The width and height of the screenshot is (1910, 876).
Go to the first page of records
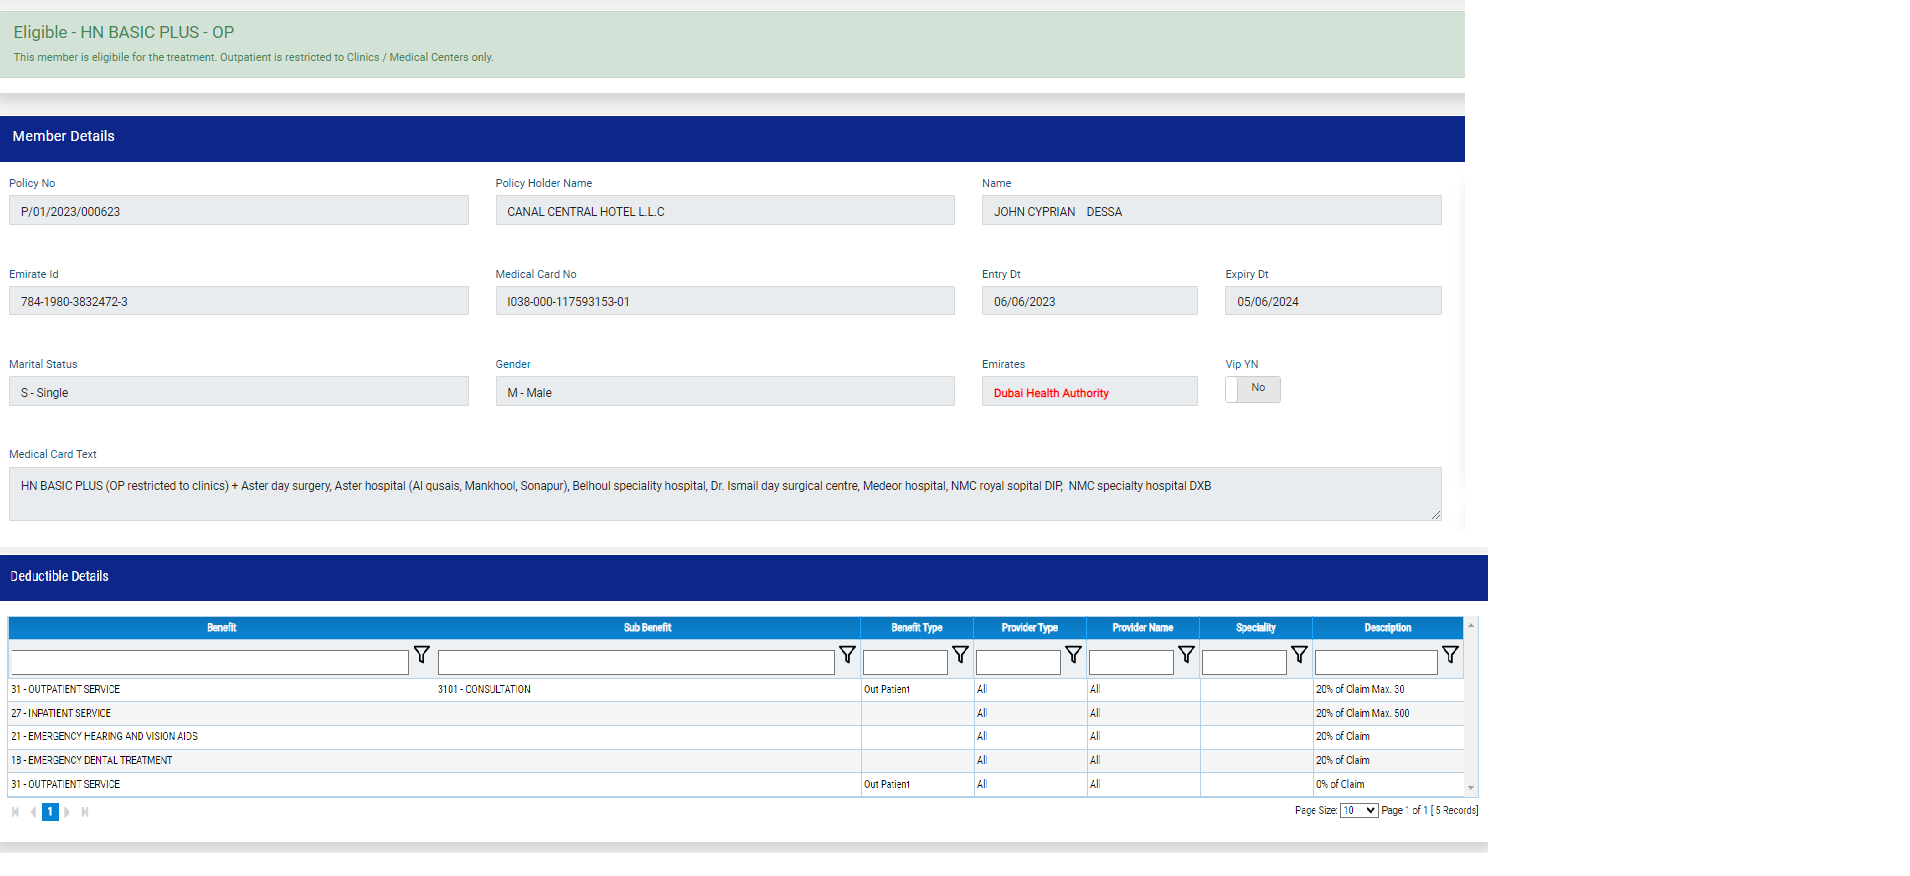[x=15, y=812]
